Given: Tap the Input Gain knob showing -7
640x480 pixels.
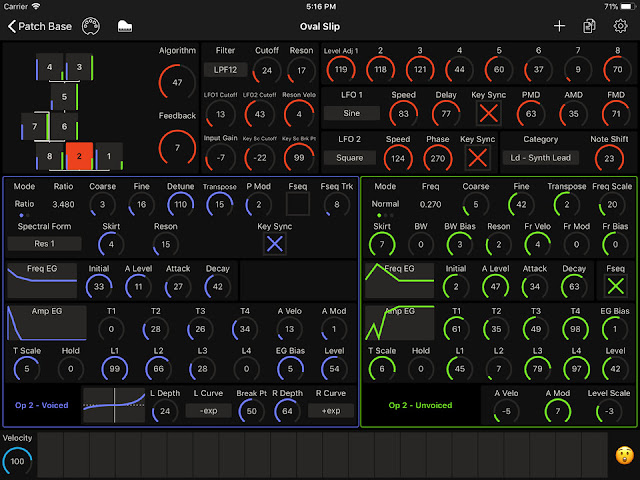Looking at the screenshot, I should (220, 158).
